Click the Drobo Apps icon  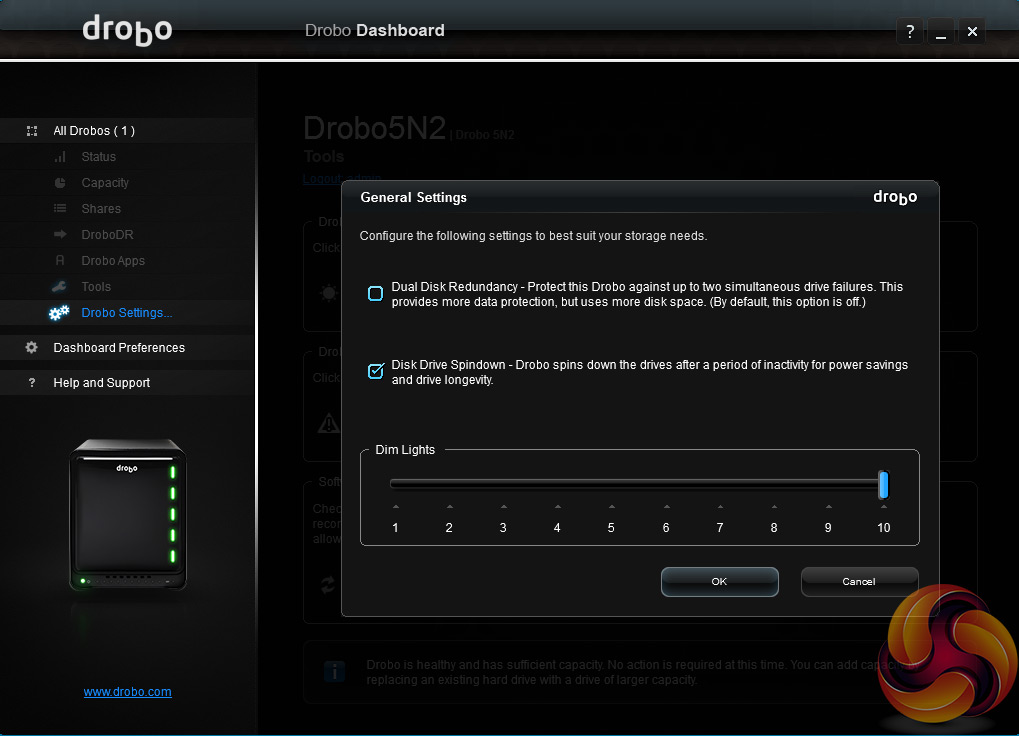pyautogui.click(x=60, y=260)
